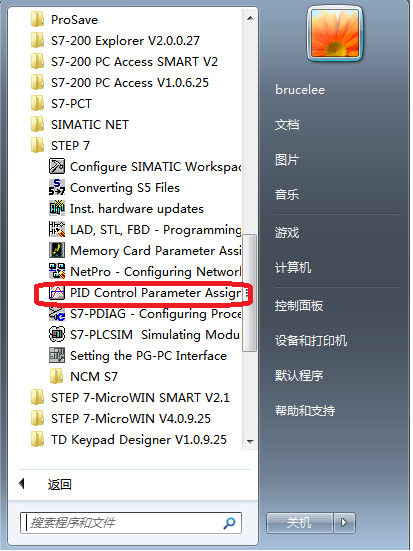Viewport: 413px width, 551px height.
Task: Open 控制面板 control panel
Action: [x=299, y=306]
